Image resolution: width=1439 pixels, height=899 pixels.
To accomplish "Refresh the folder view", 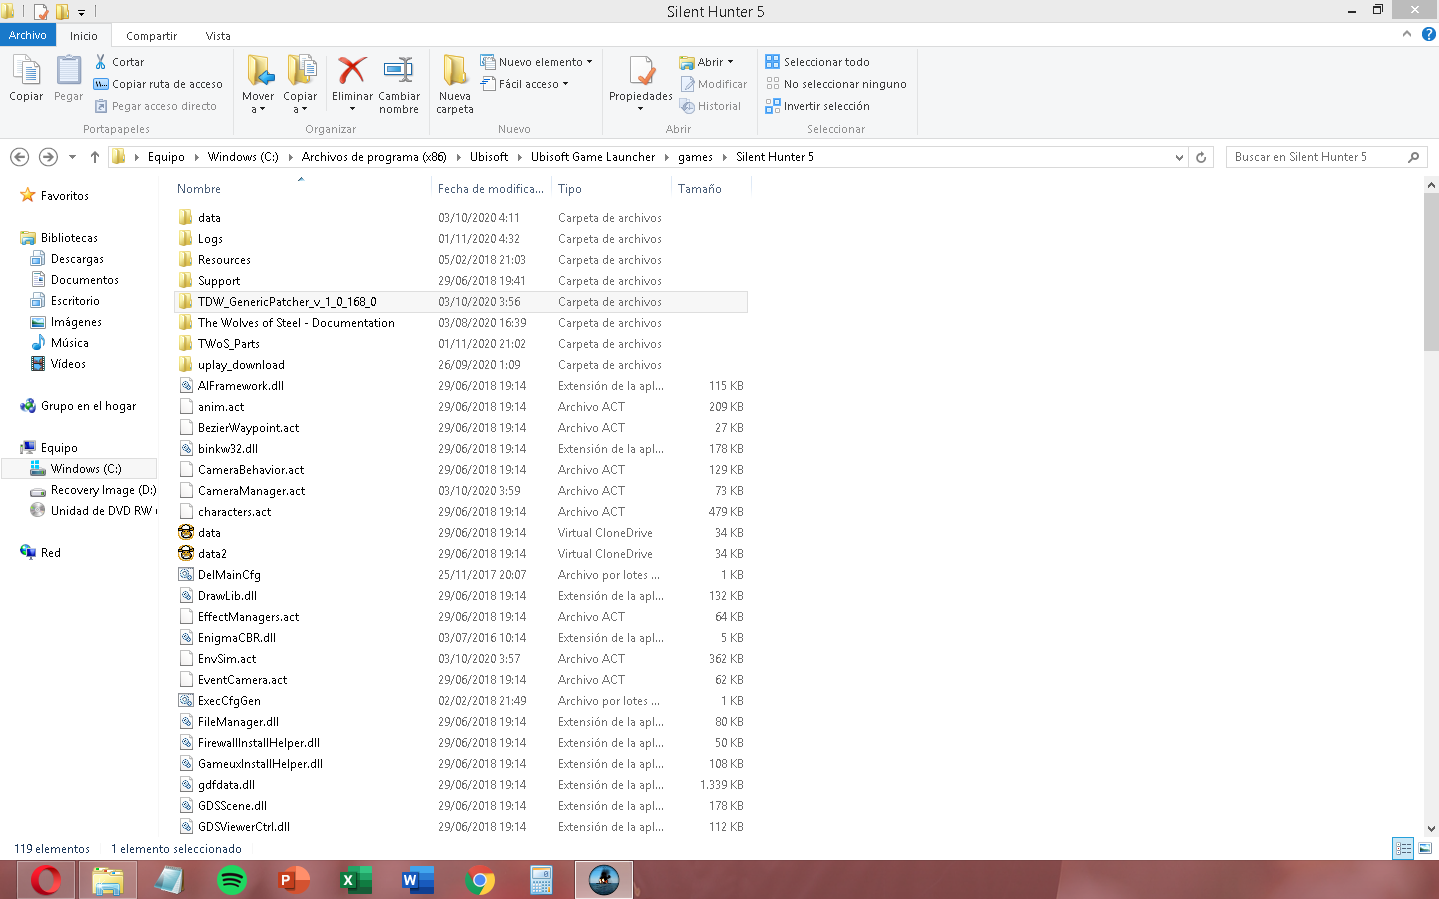I will click(x=1201, y=157).
